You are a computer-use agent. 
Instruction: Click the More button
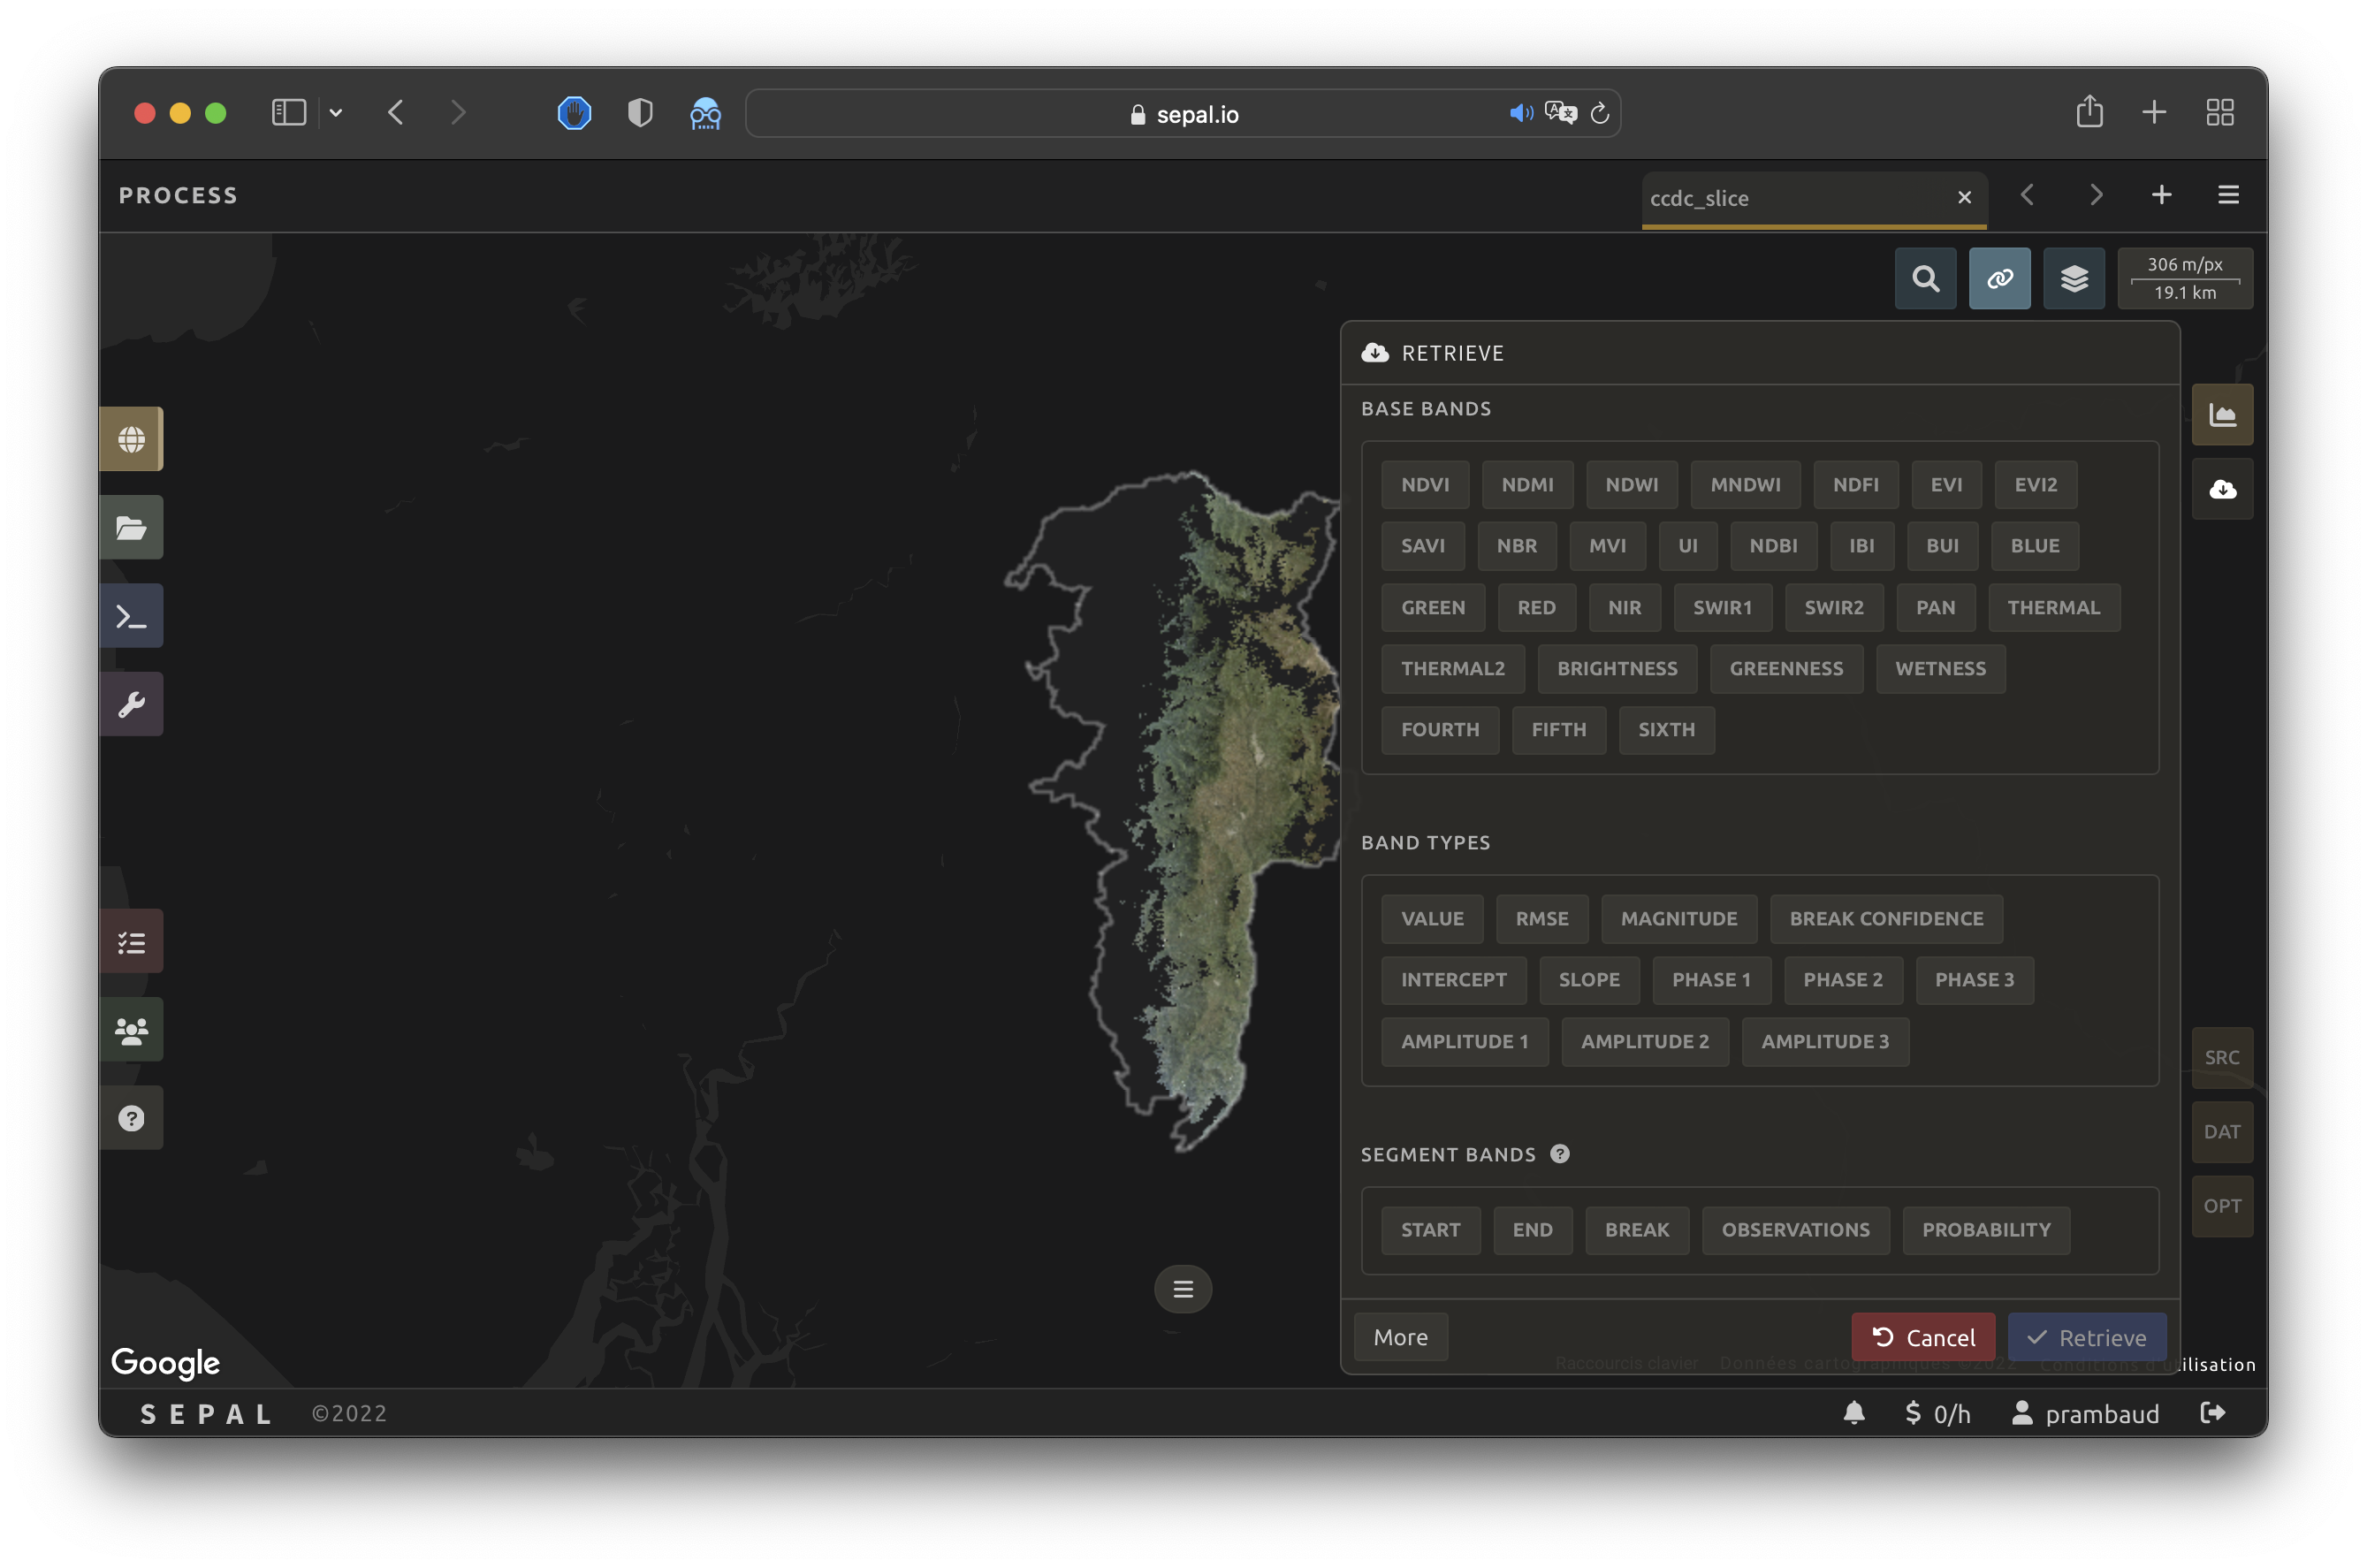(1400, 1337)
